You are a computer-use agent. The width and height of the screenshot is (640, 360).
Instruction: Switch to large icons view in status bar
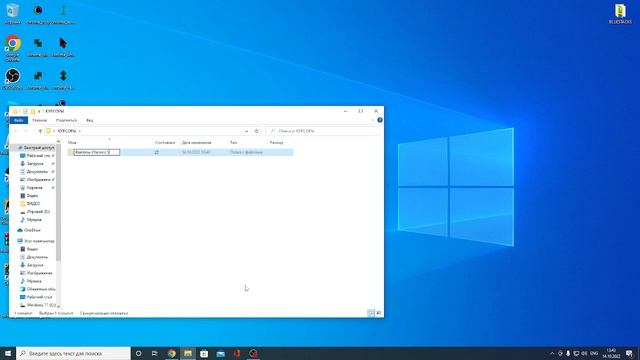click(378, 313)
